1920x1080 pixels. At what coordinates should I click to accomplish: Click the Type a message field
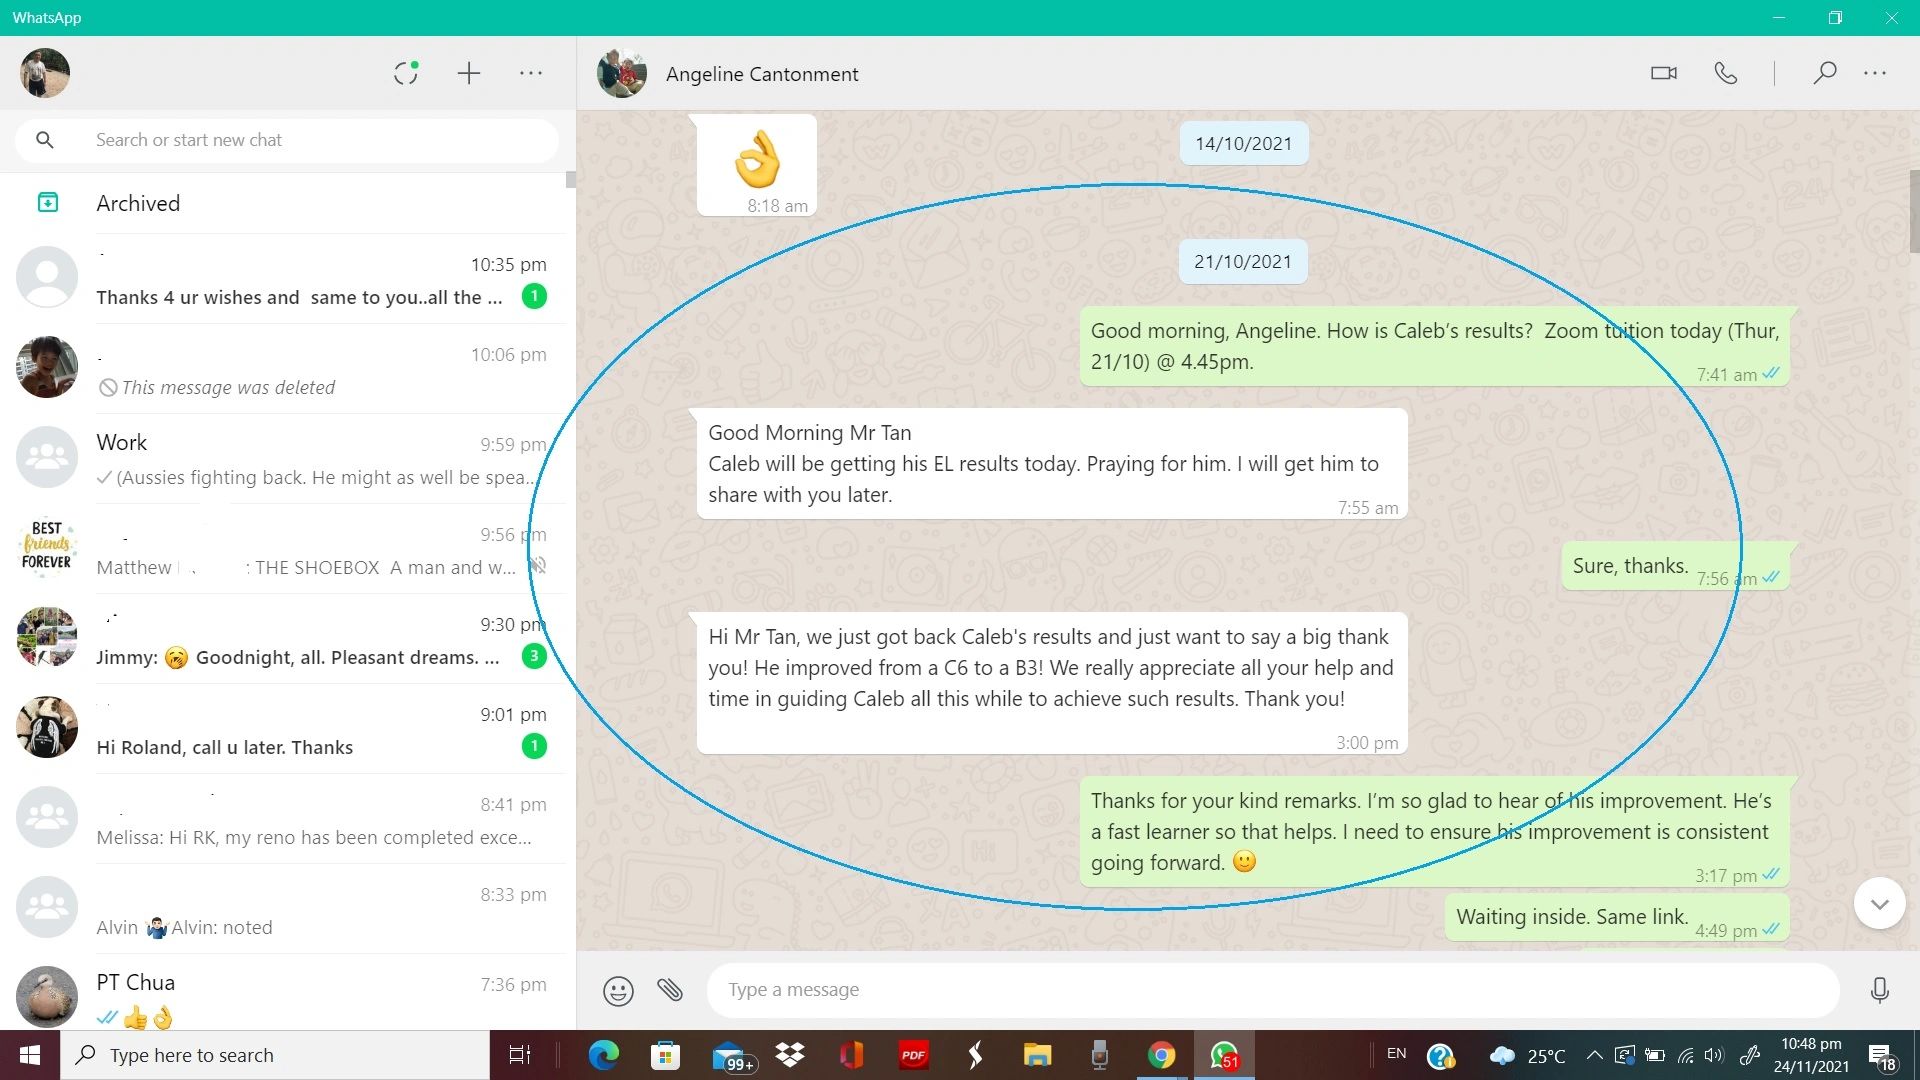point(1270,990)
